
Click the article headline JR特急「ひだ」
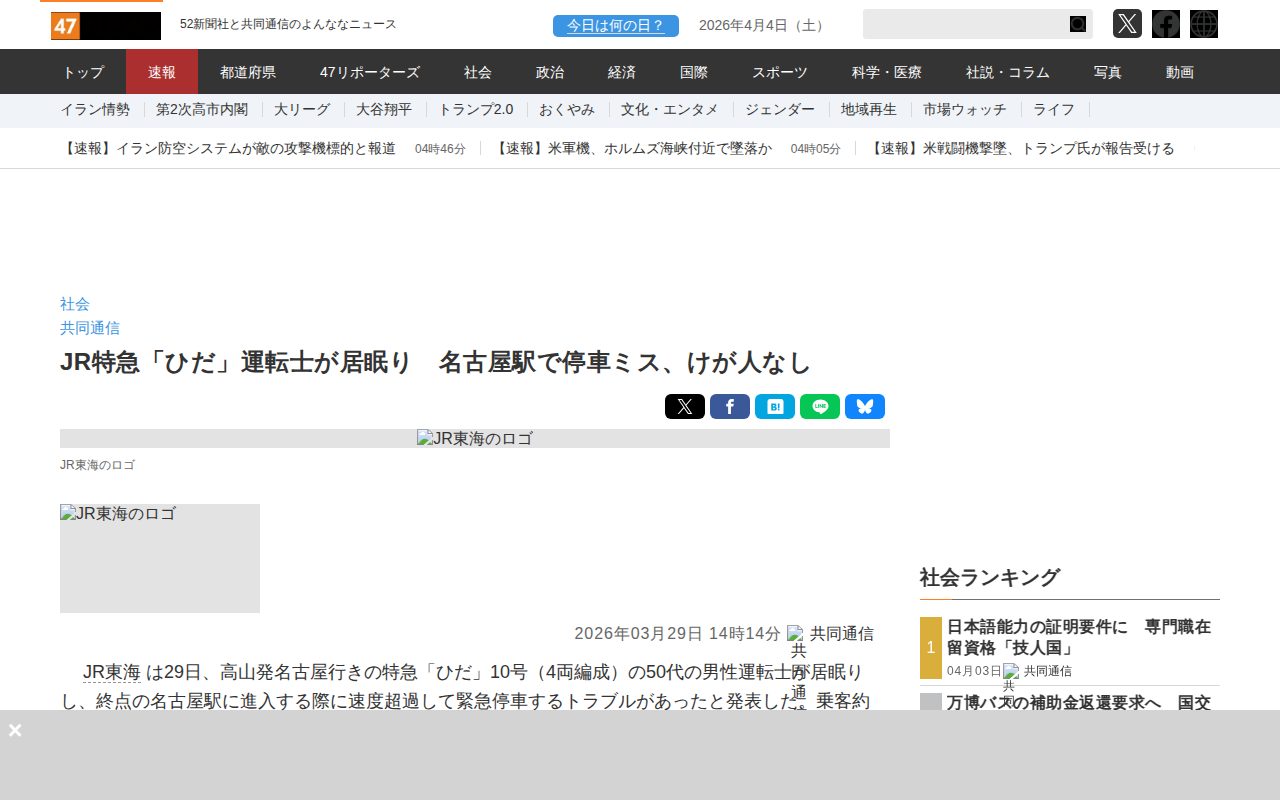coord(435,362)
